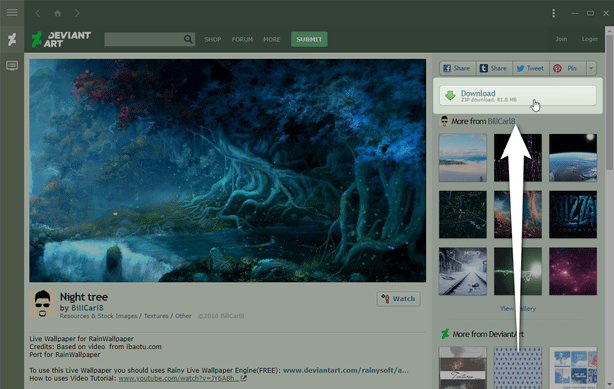Click the Login link
Viewport: 614px width, 389px height.
pyautogui.click(x=589, y=39)
